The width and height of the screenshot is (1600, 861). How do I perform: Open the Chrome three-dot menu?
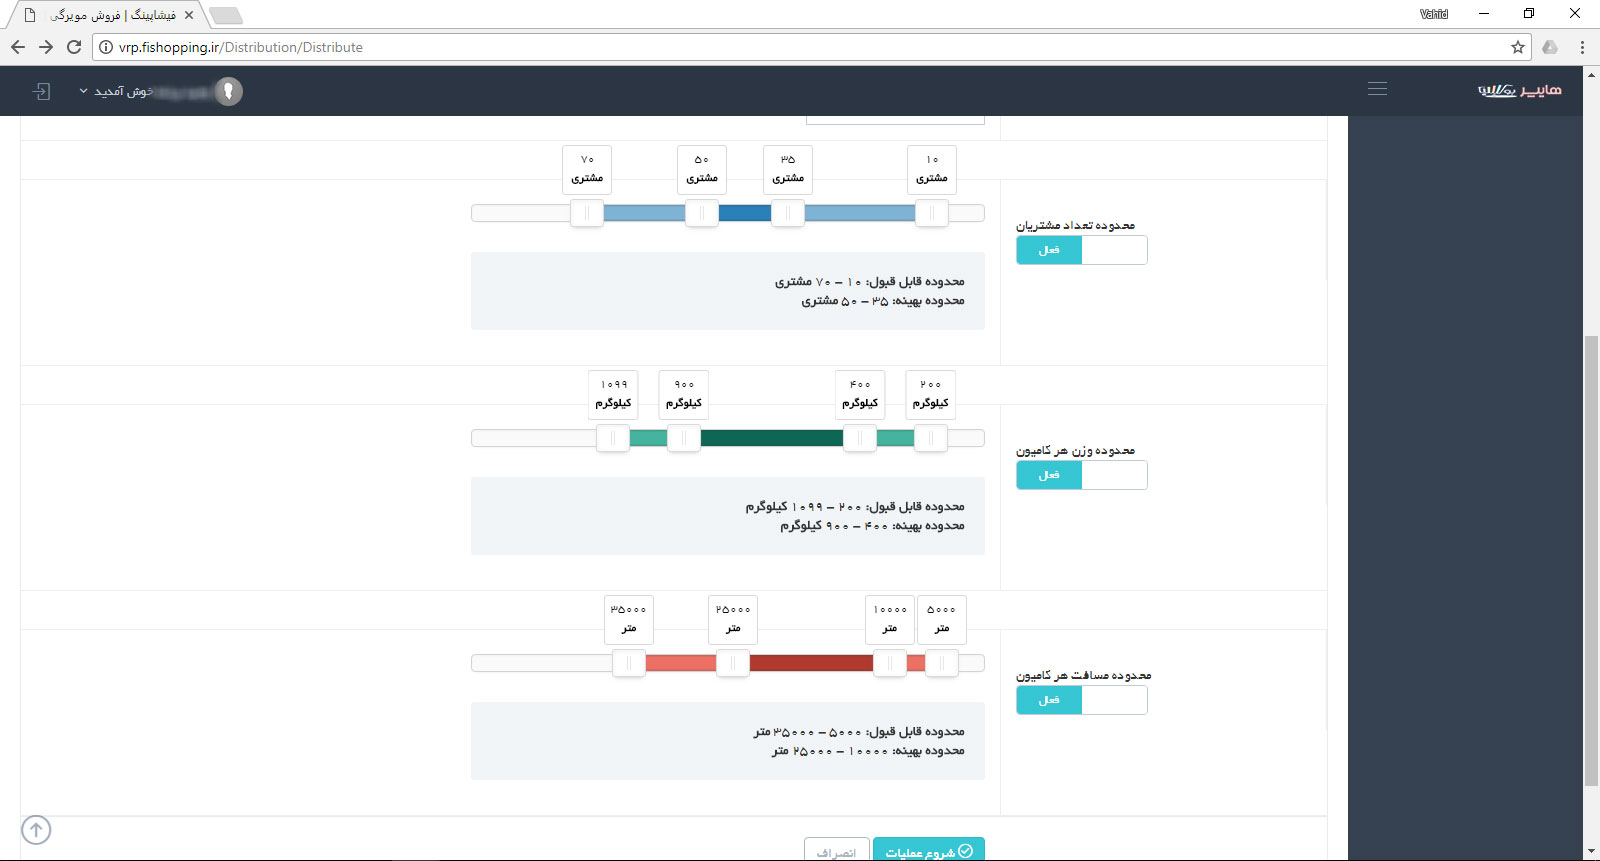[x=1582, y=47]
